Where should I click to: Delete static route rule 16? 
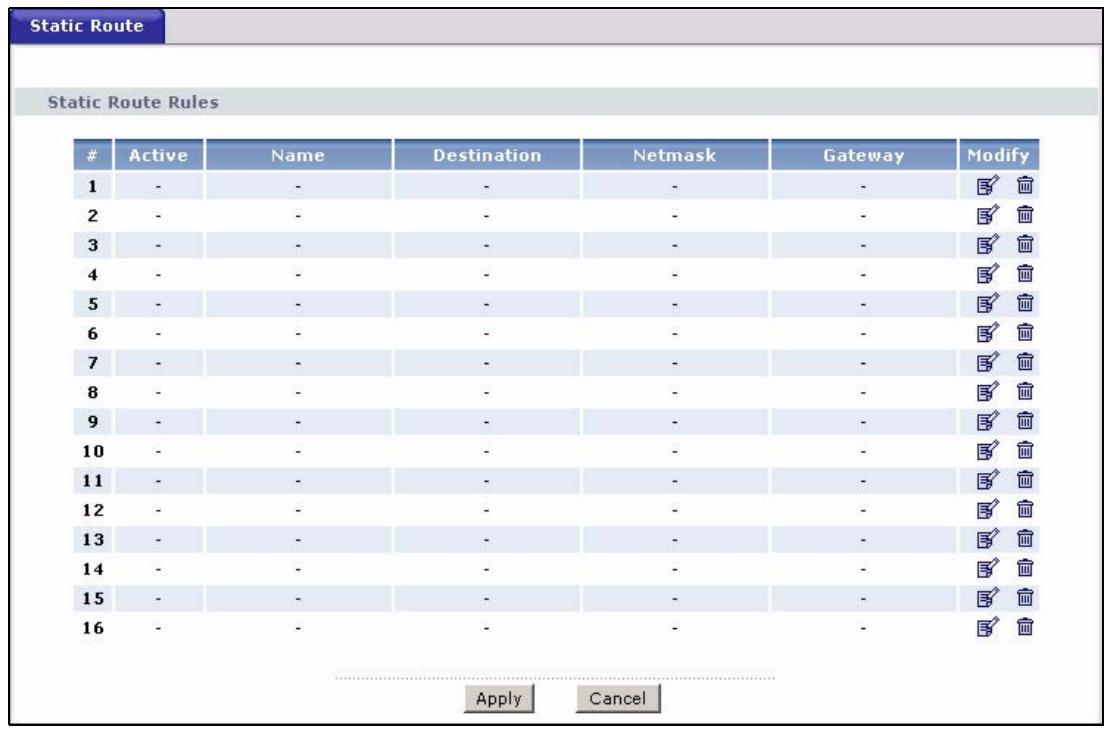click(x=1025, y=627)
